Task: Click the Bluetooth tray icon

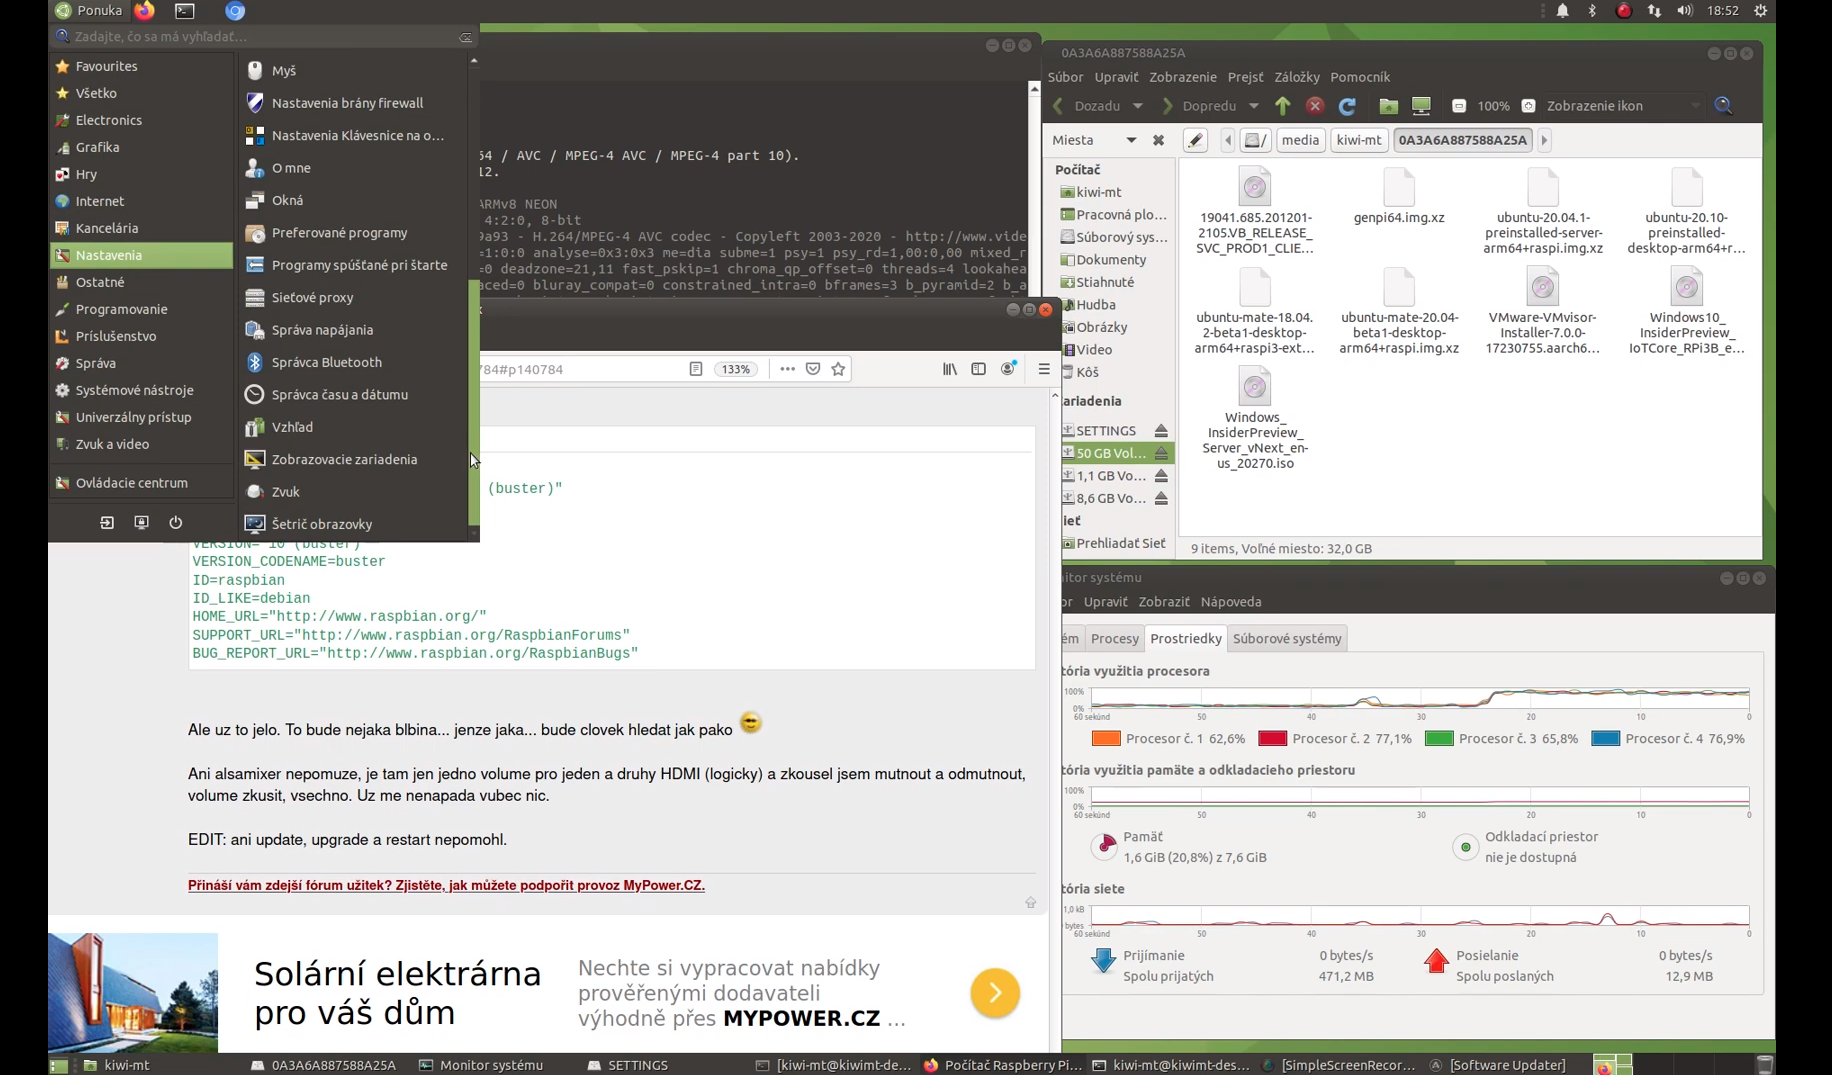Action: [x=1593, y=11]
